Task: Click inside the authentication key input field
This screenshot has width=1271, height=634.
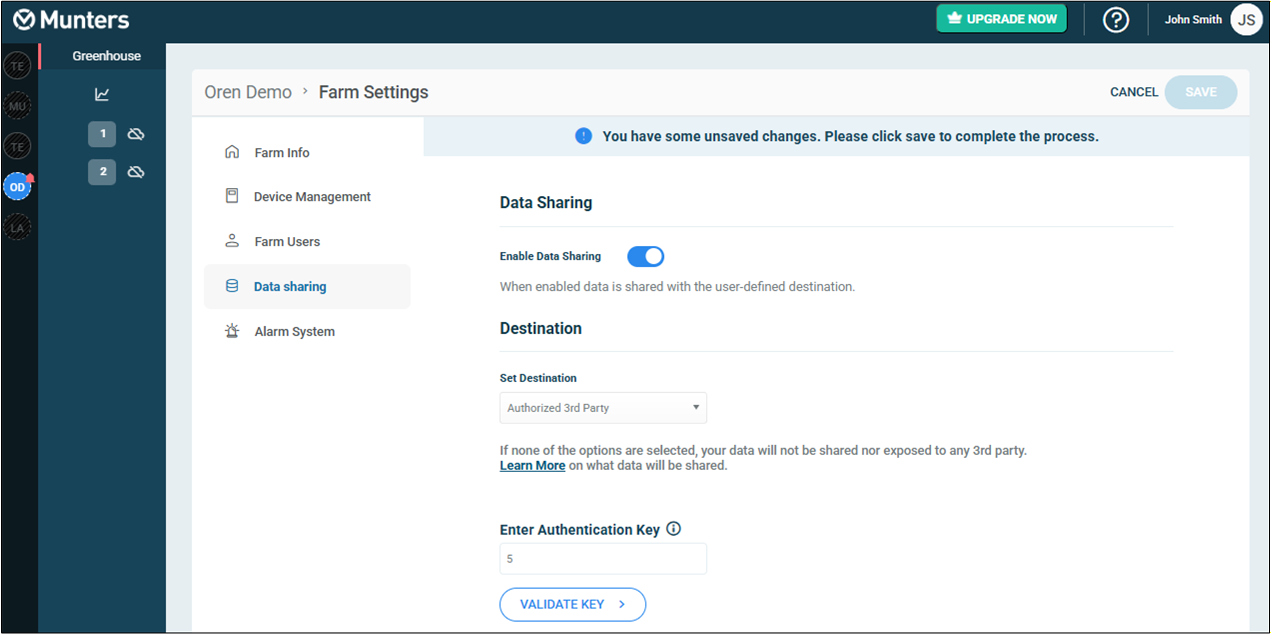Action: [602, 558]
